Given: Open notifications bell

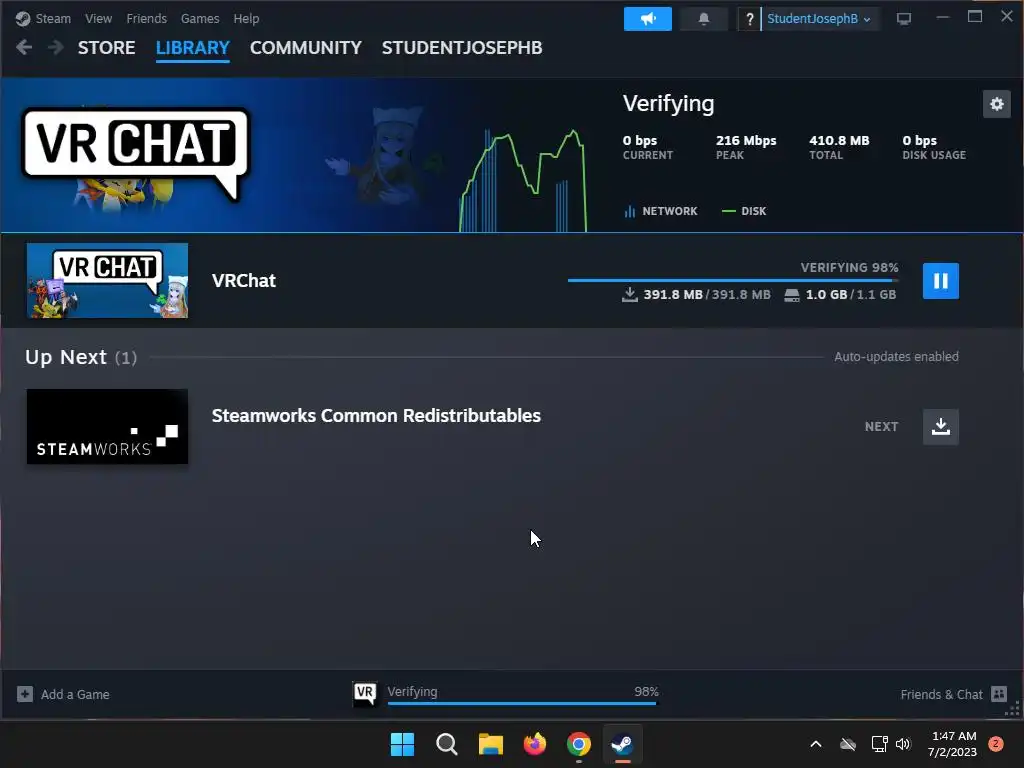Looking at the screenshot, I should [704, 19].
